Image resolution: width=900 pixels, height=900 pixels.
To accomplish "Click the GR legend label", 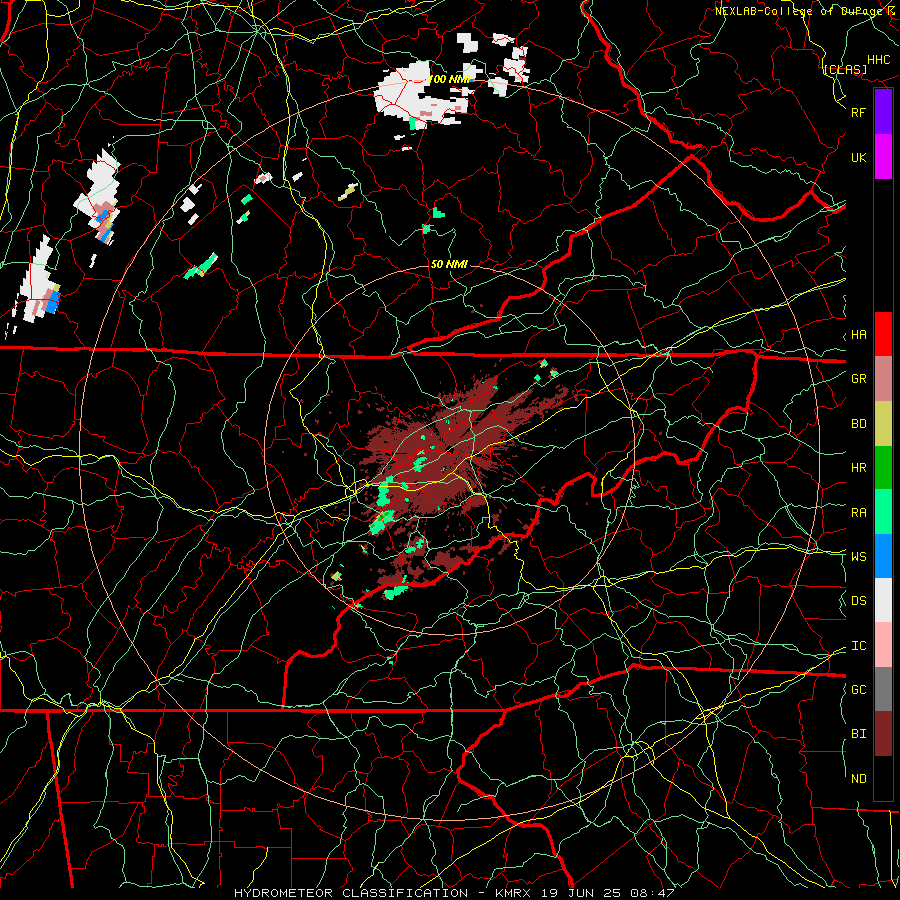I will (x=859, y=379).
